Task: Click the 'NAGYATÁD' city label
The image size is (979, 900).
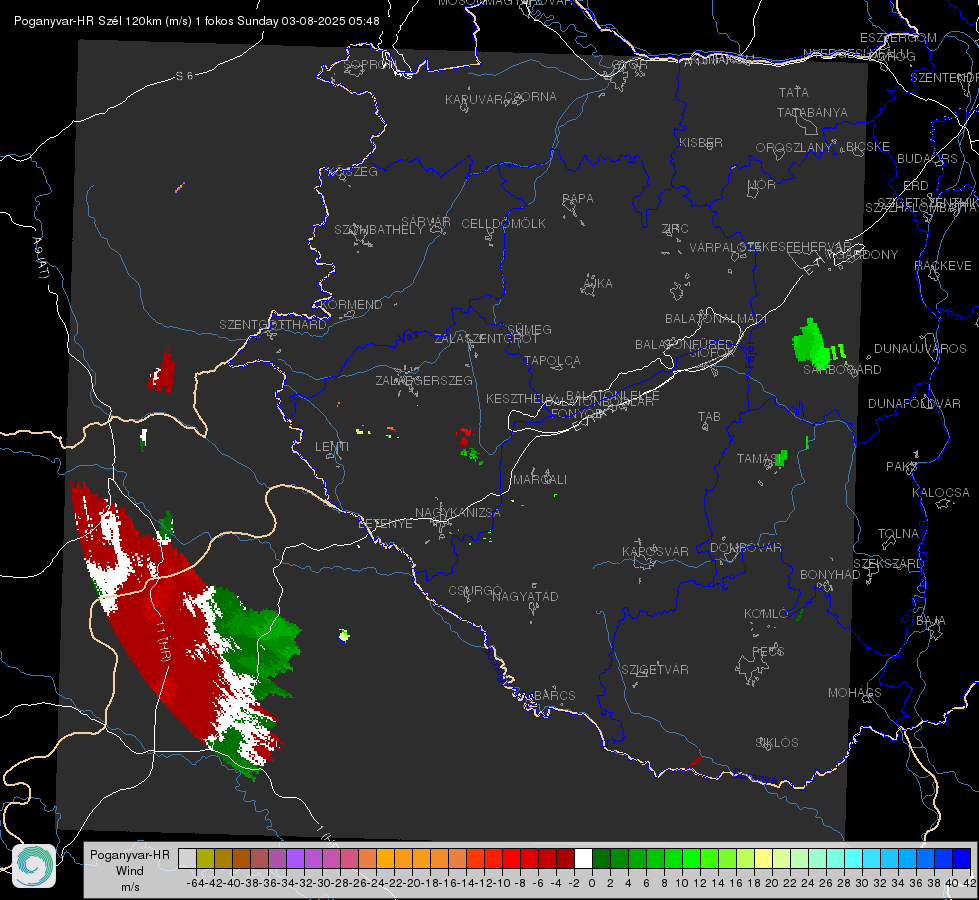Action: (x=525, y=596)
